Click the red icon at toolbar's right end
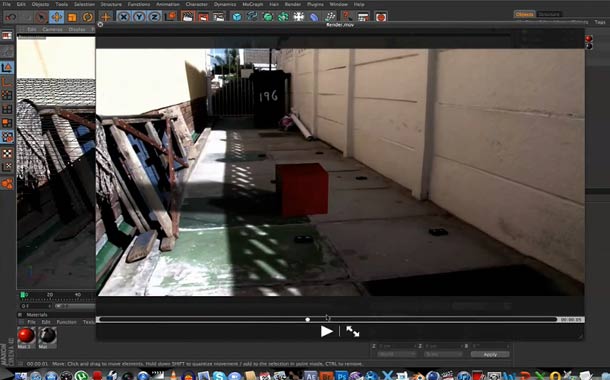 [x=381, y=17]
